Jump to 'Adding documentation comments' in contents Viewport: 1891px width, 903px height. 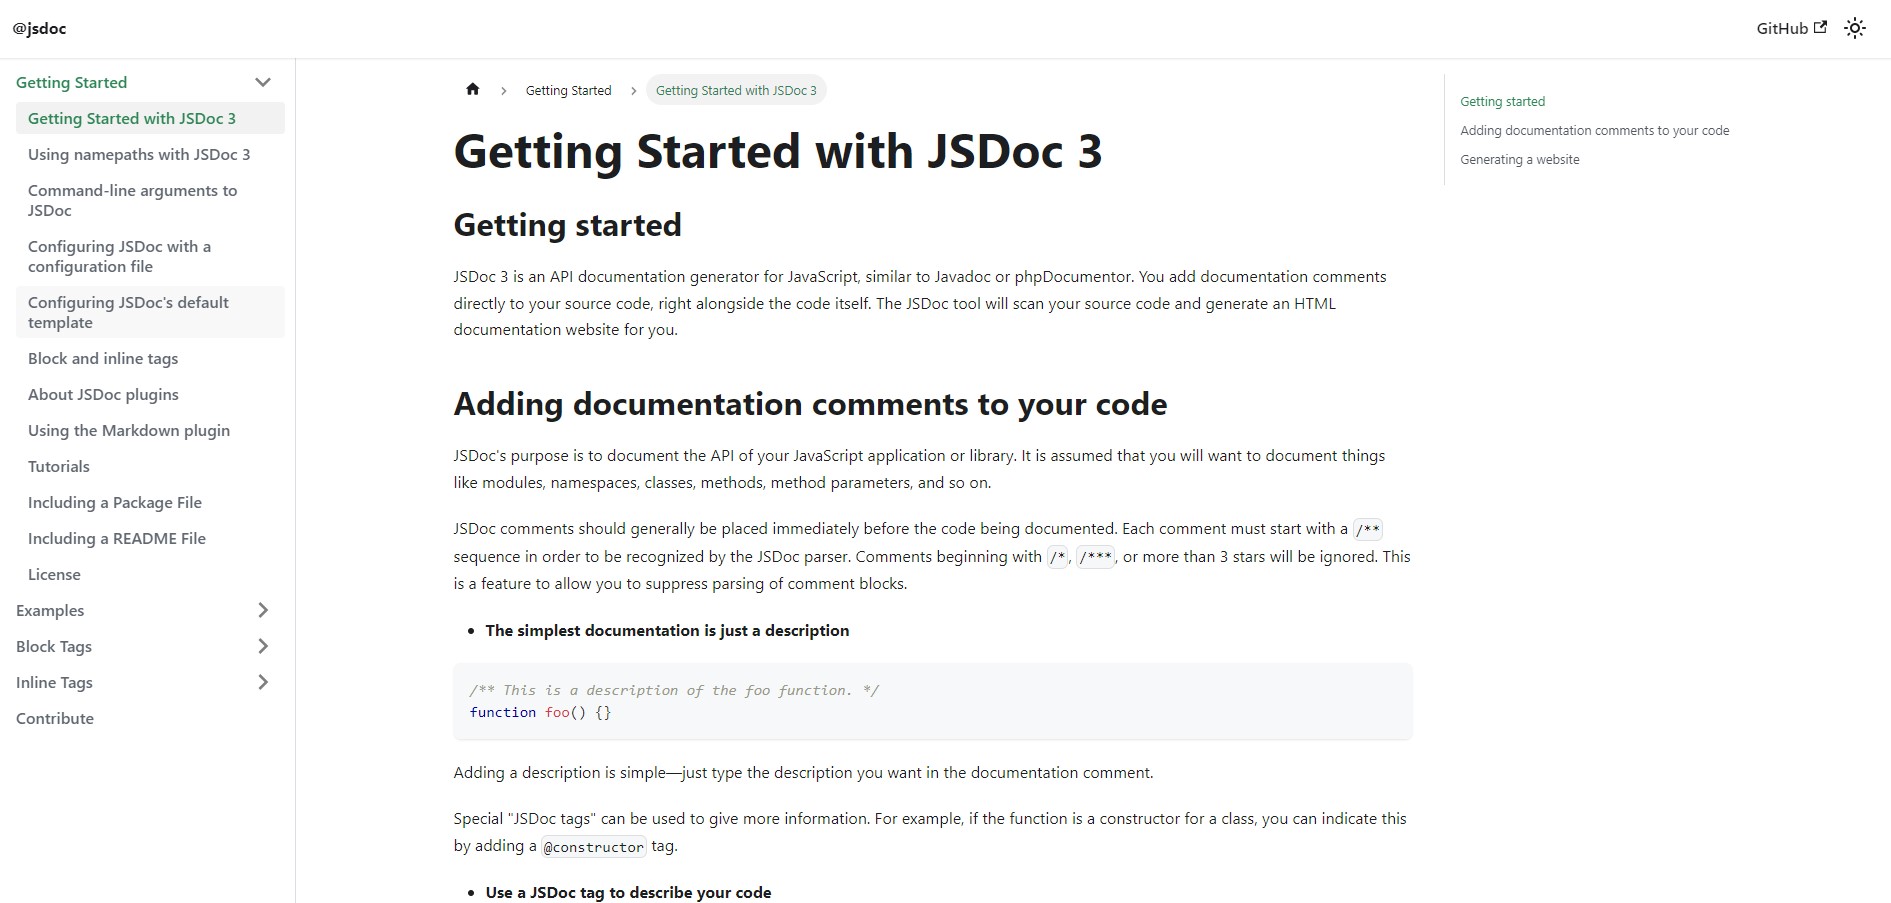[x=1594, y=131]
